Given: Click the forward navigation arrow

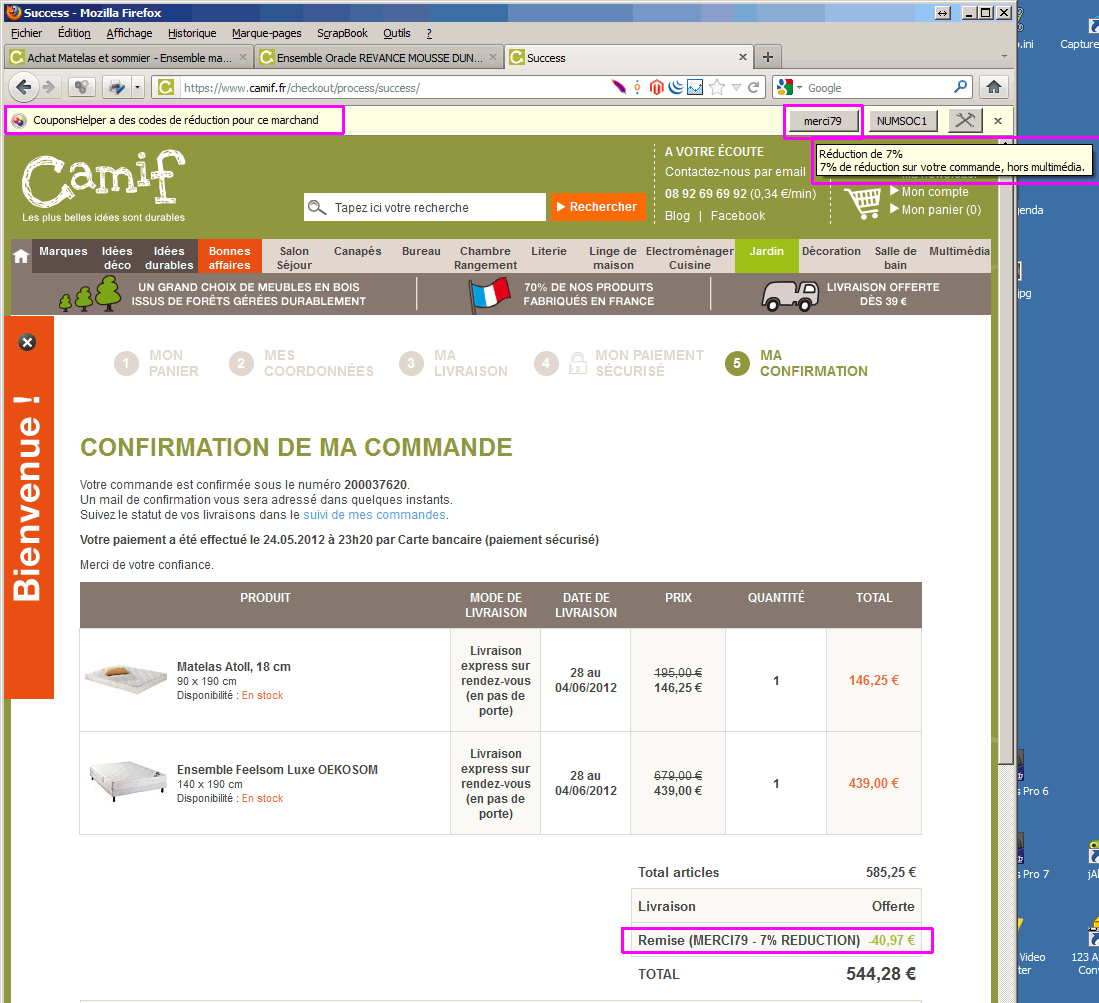Looking at the screenshot, I should point(49,88).
